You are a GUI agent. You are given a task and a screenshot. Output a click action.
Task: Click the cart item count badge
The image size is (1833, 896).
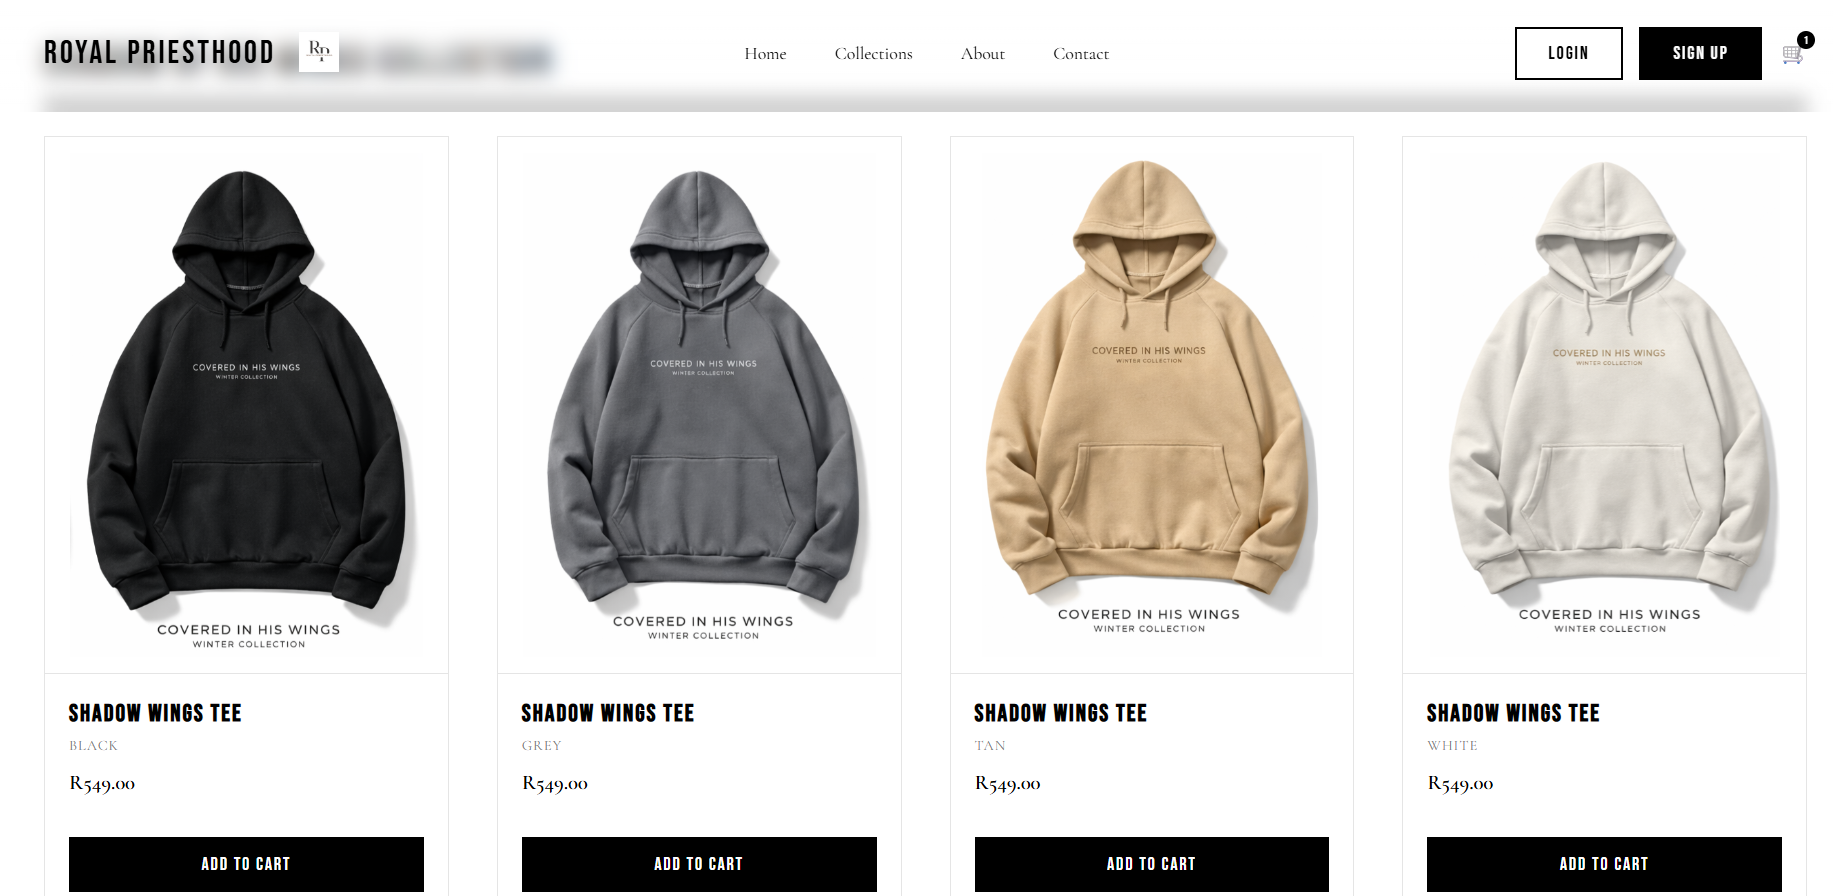[1805, 40]
